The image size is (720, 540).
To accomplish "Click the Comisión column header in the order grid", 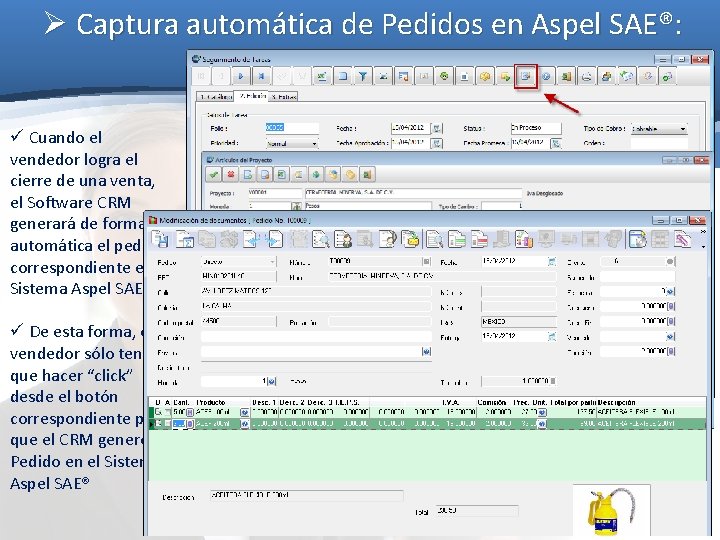I will point(491,402).
